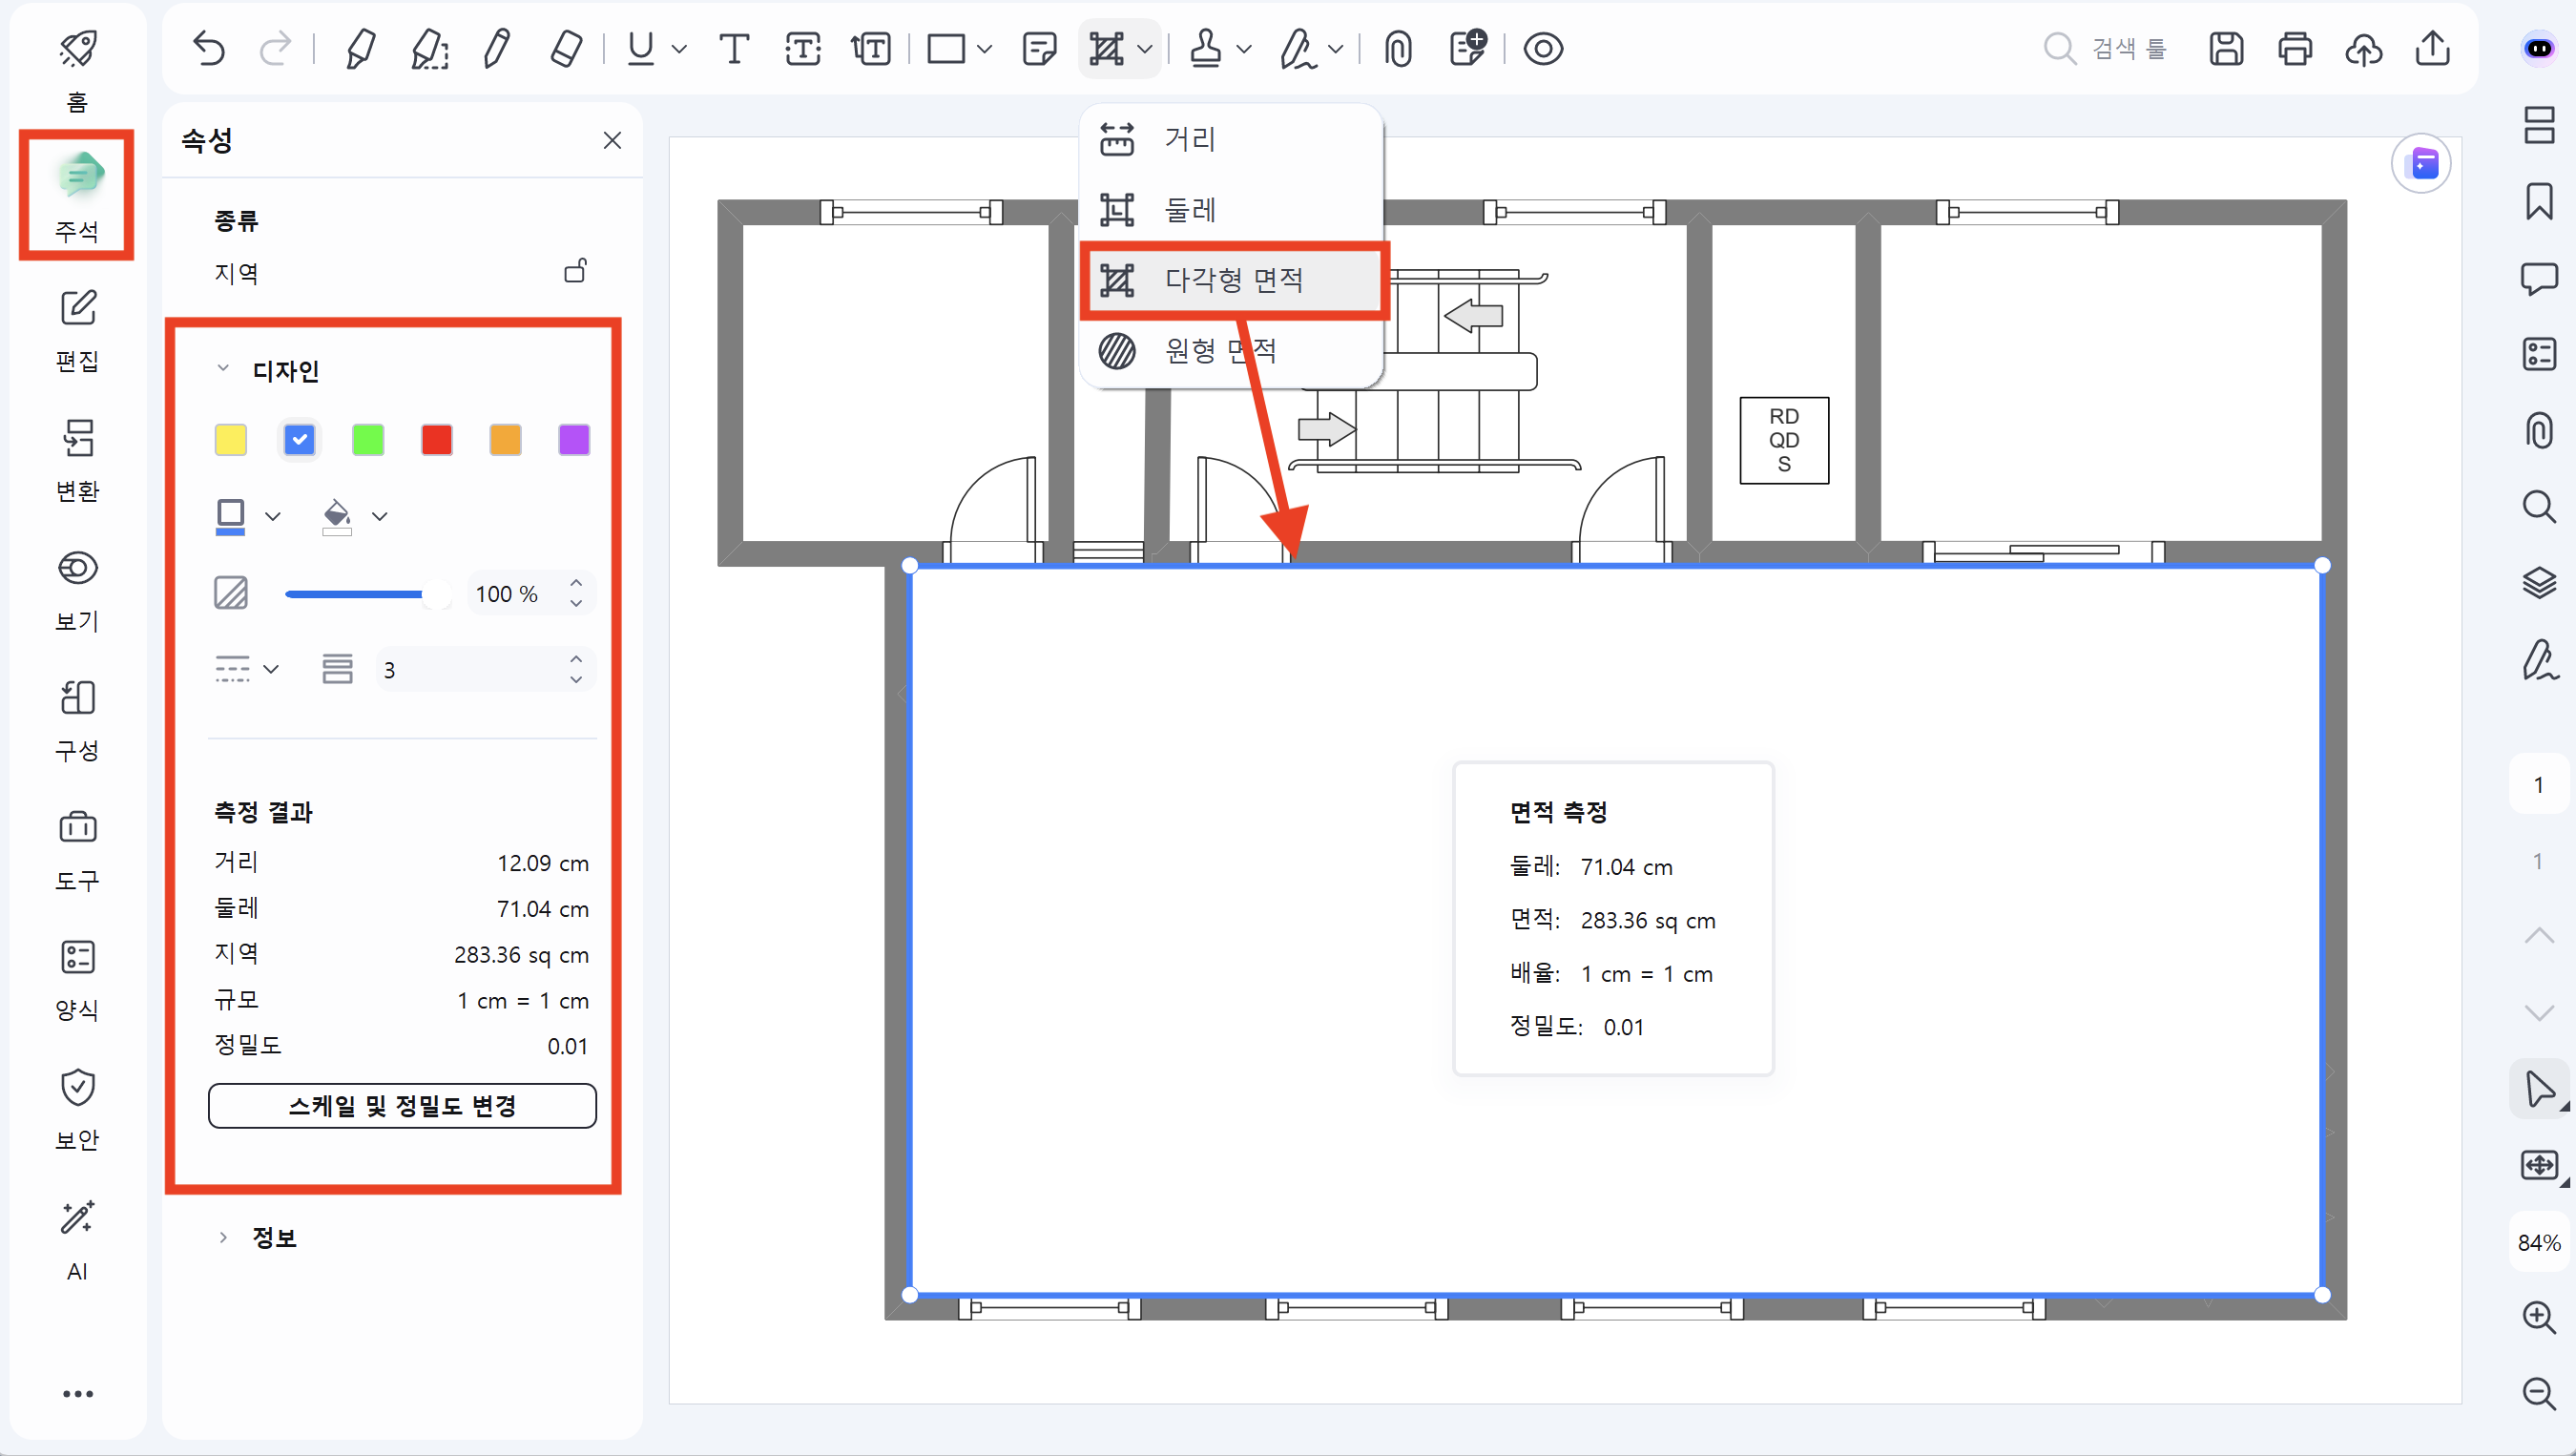This screenshot has height=1456, width=2576.
Task: Click the Sticky Note tool
Action: click(1040, 48)
